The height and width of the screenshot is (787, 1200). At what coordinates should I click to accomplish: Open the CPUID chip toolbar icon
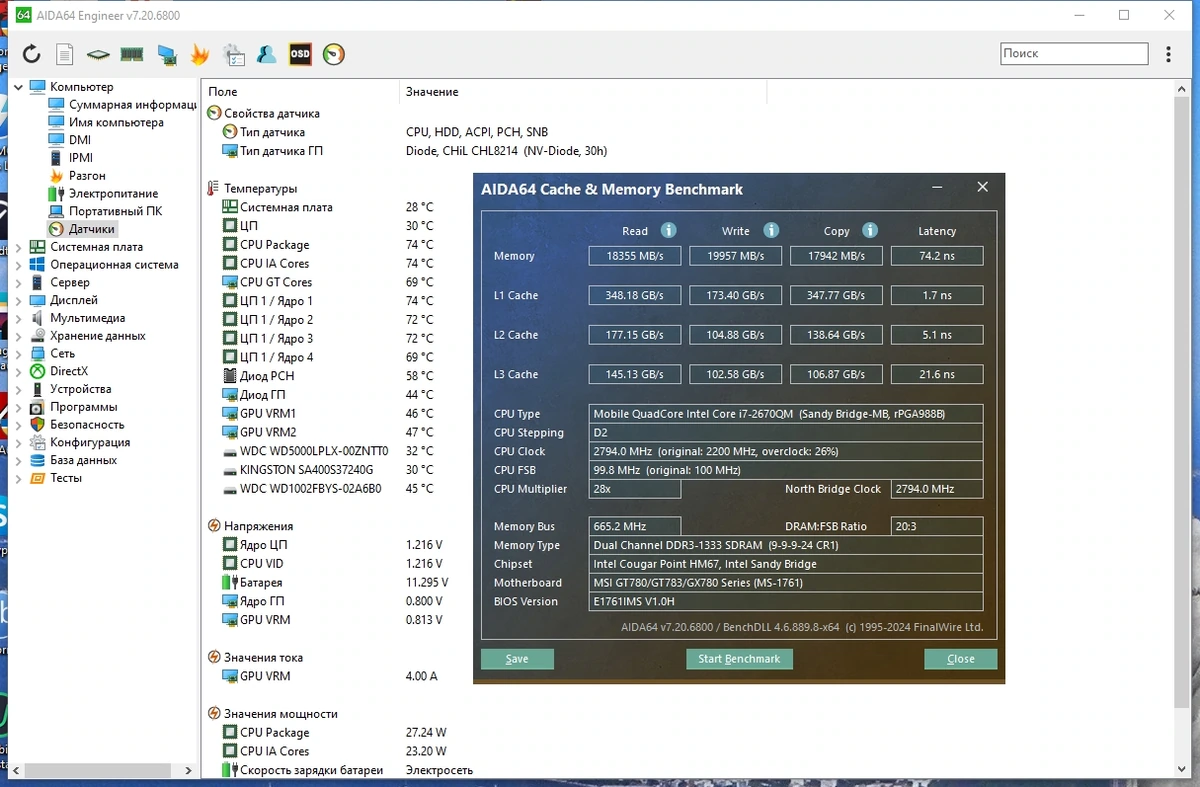click(x=98, y=54)
